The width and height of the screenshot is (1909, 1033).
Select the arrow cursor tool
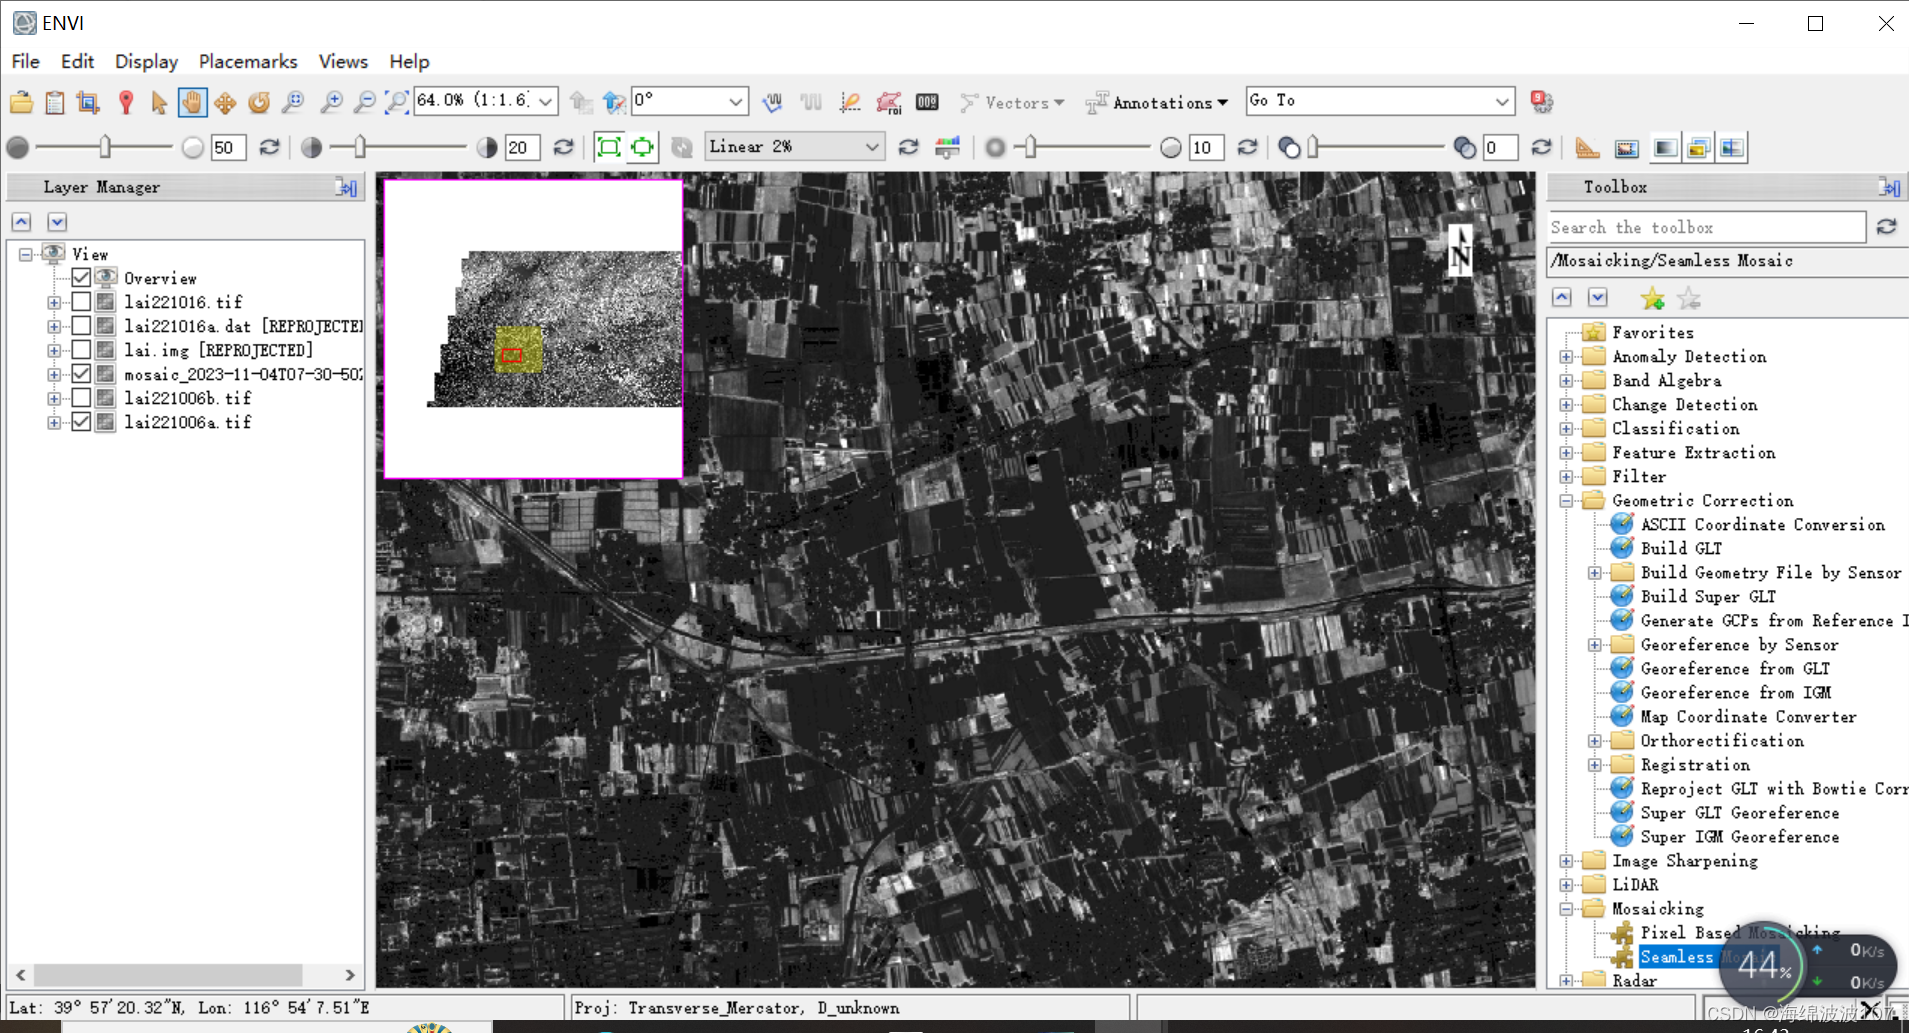(159, 102)
